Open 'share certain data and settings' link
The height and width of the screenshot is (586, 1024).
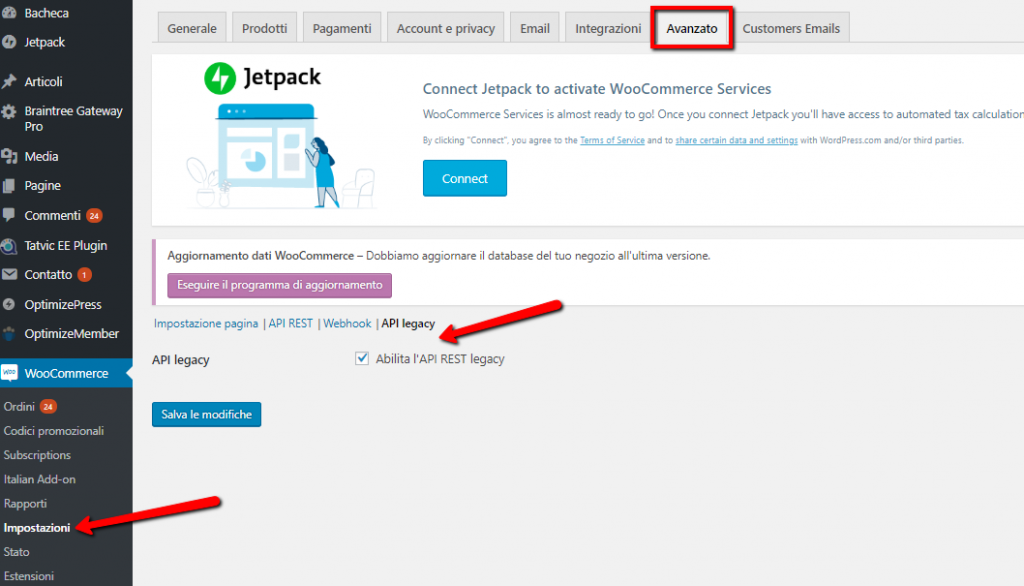pos(737,140)
